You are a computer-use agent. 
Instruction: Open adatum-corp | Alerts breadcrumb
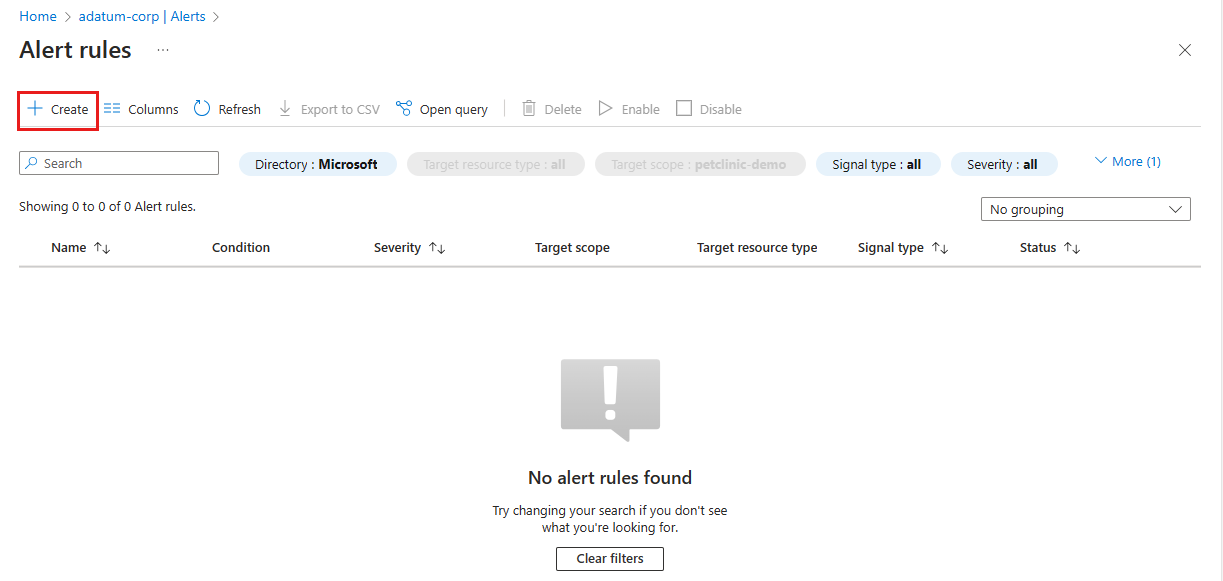tap(142, 16)
